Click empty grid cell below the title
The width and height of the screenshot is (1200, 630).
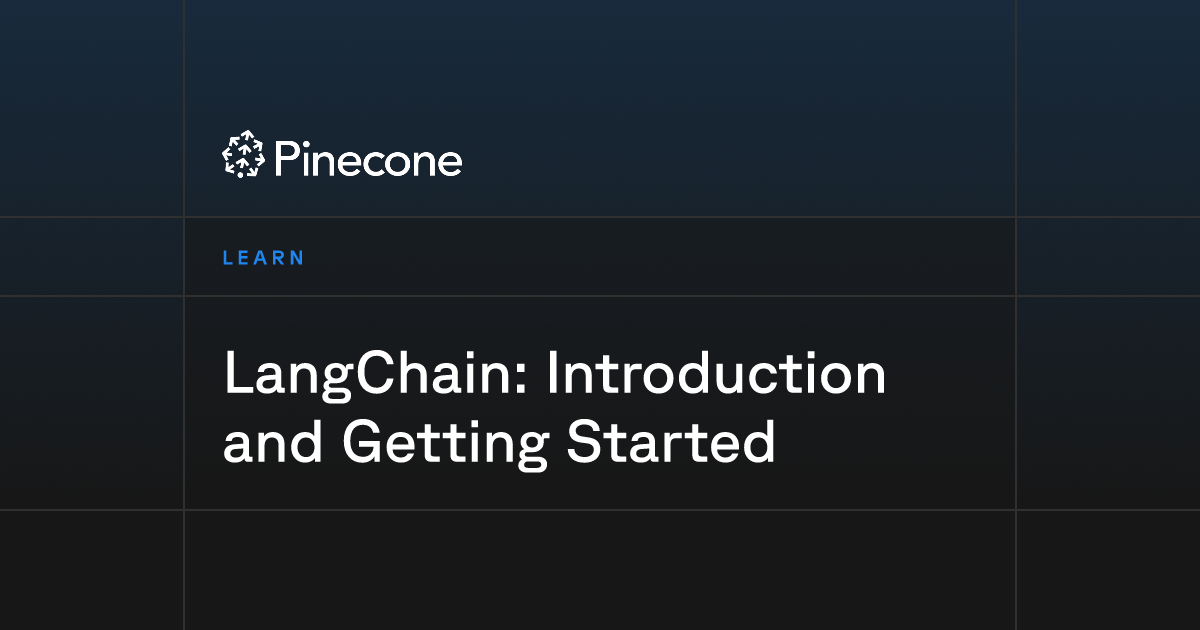(x=600, y=570)
